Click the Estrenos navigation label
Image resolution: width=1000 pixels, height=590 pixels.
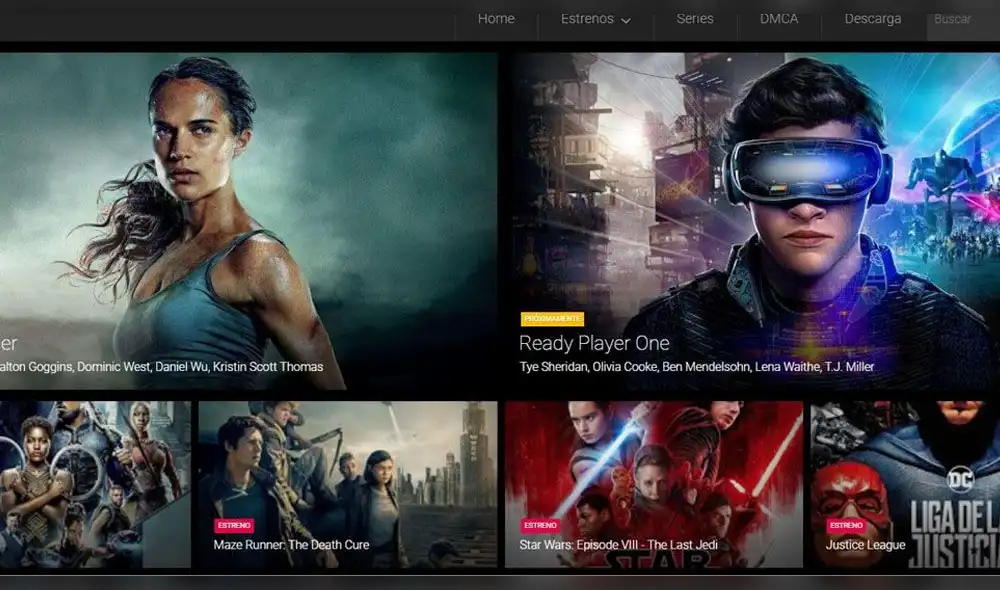tap(587, 19)
